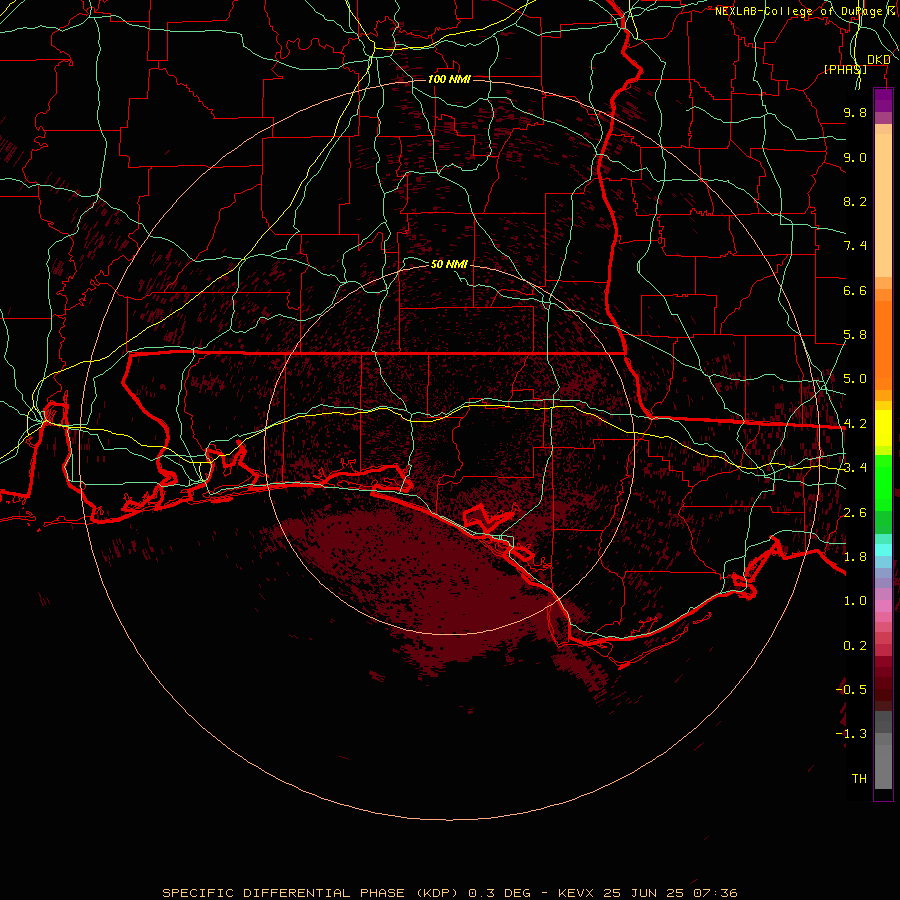Click the 9.0 scale value
This screenshot has width=900, height=900.
click(855, 157)
